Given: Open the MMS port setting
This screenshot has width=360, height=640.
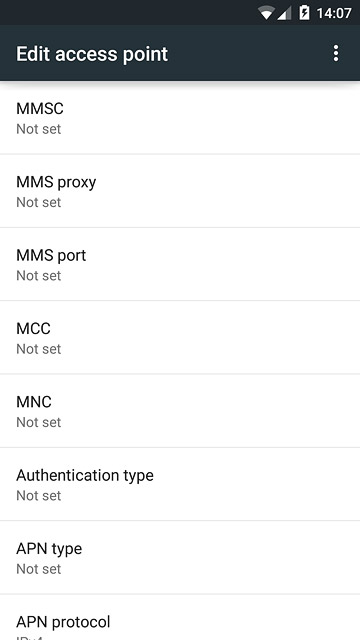Looking at the screenshot, I should click(180, 264).
